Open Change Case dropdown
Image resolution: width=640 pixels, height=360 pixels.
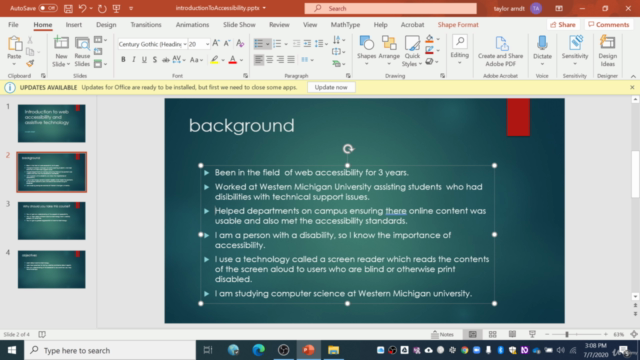[x=197, y=60]
